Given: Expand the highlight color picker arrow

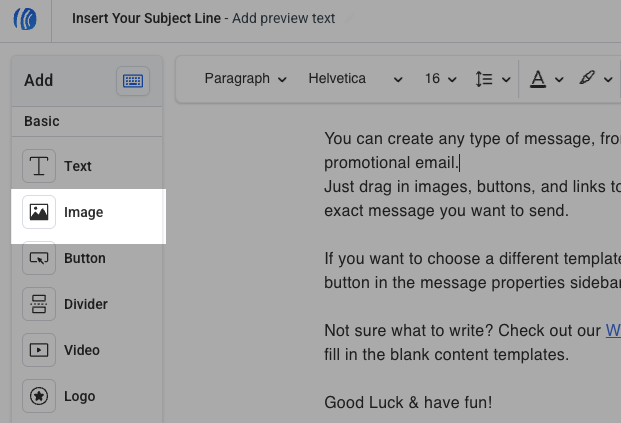Looking at the screenshot, I should (x=610, y=79).
